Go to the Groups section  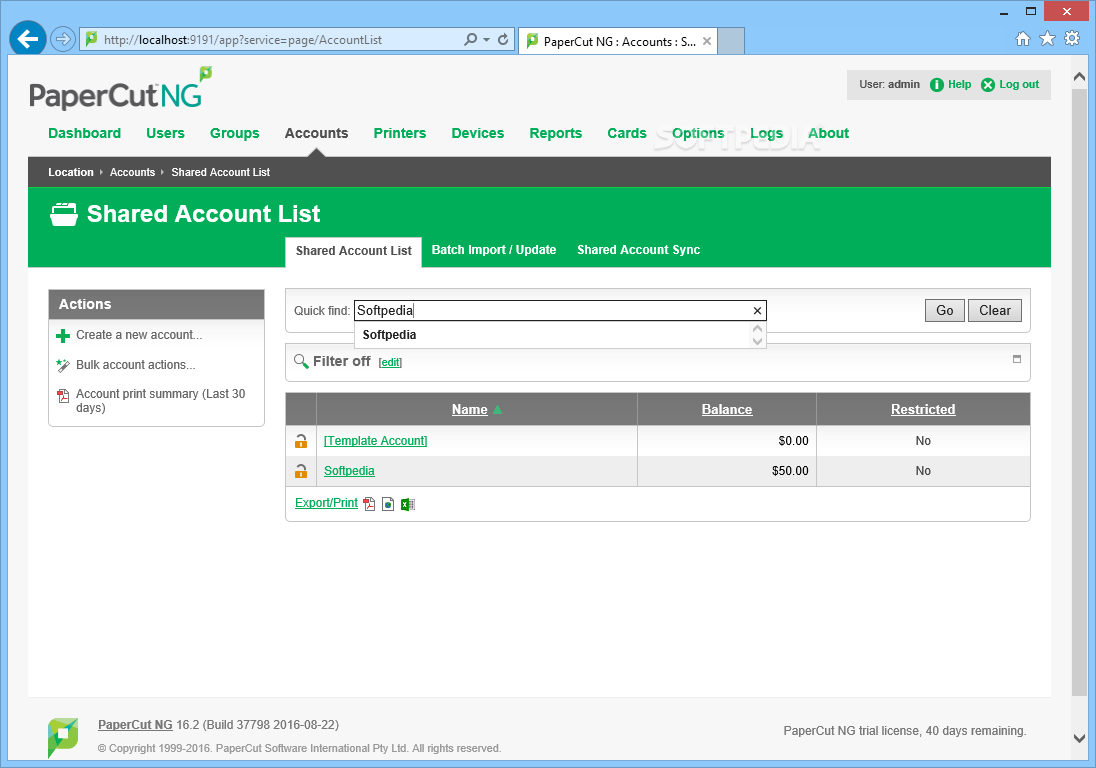click(234, 133)
